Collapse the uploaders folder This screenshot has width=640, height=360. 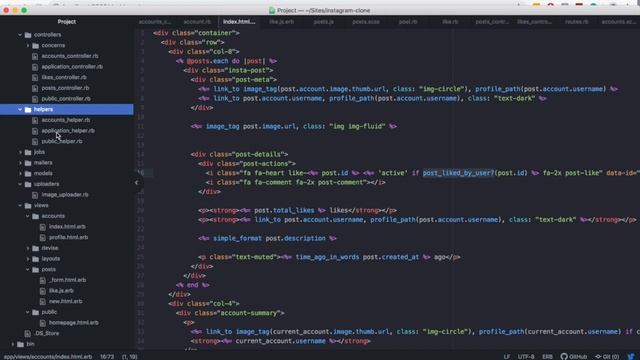20,184
